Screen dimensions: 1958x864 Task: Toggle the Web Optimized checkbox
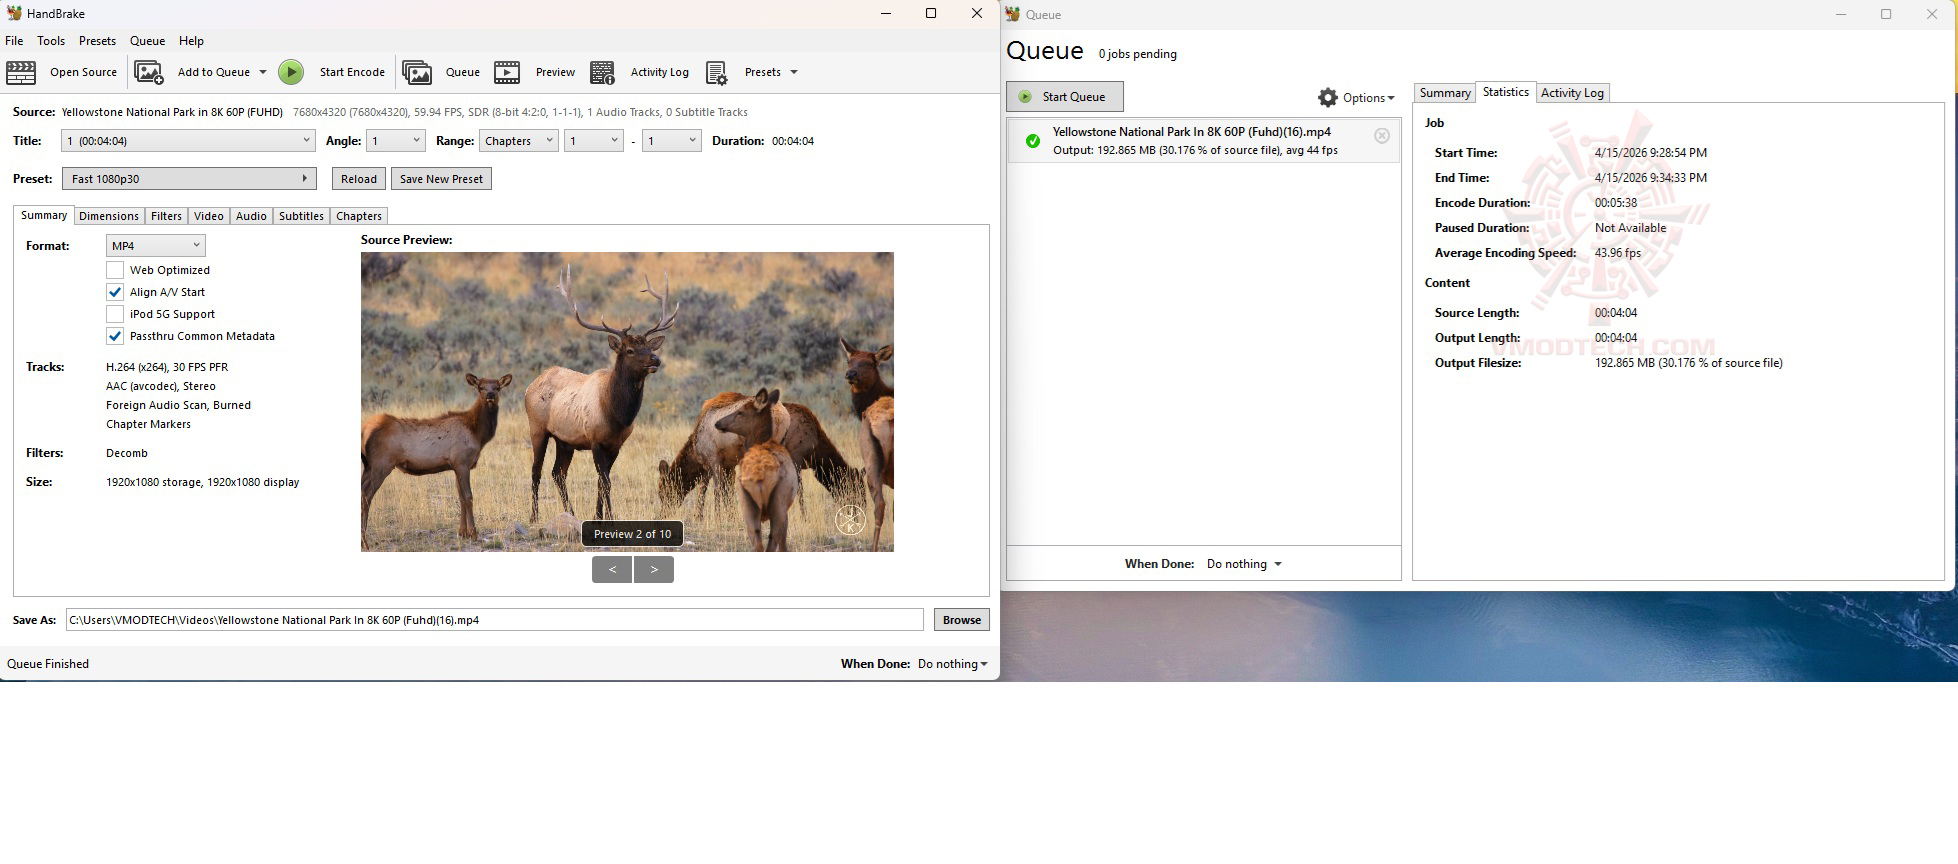point(115,270)
